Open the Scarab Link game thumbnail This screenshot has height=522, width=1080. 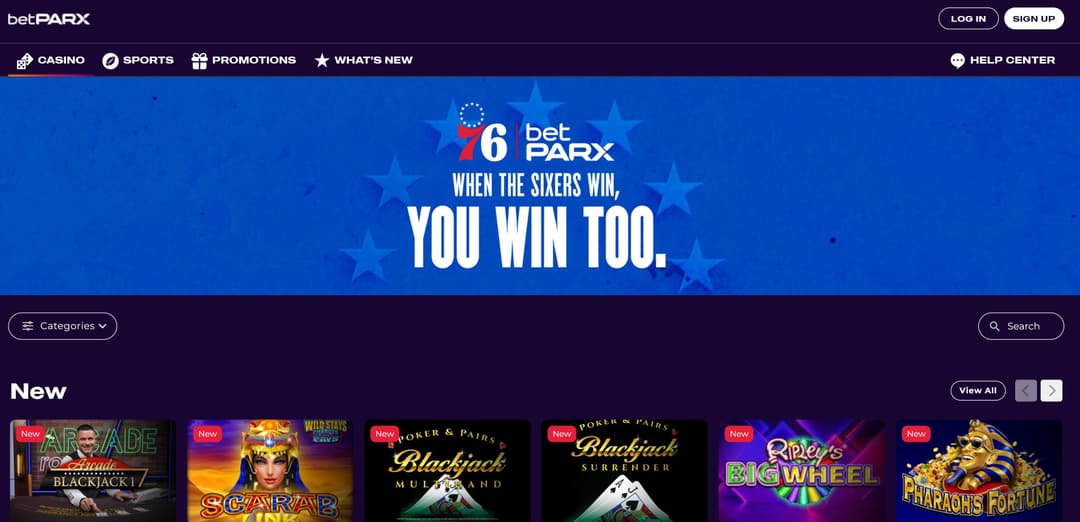[x=270, y=471]
